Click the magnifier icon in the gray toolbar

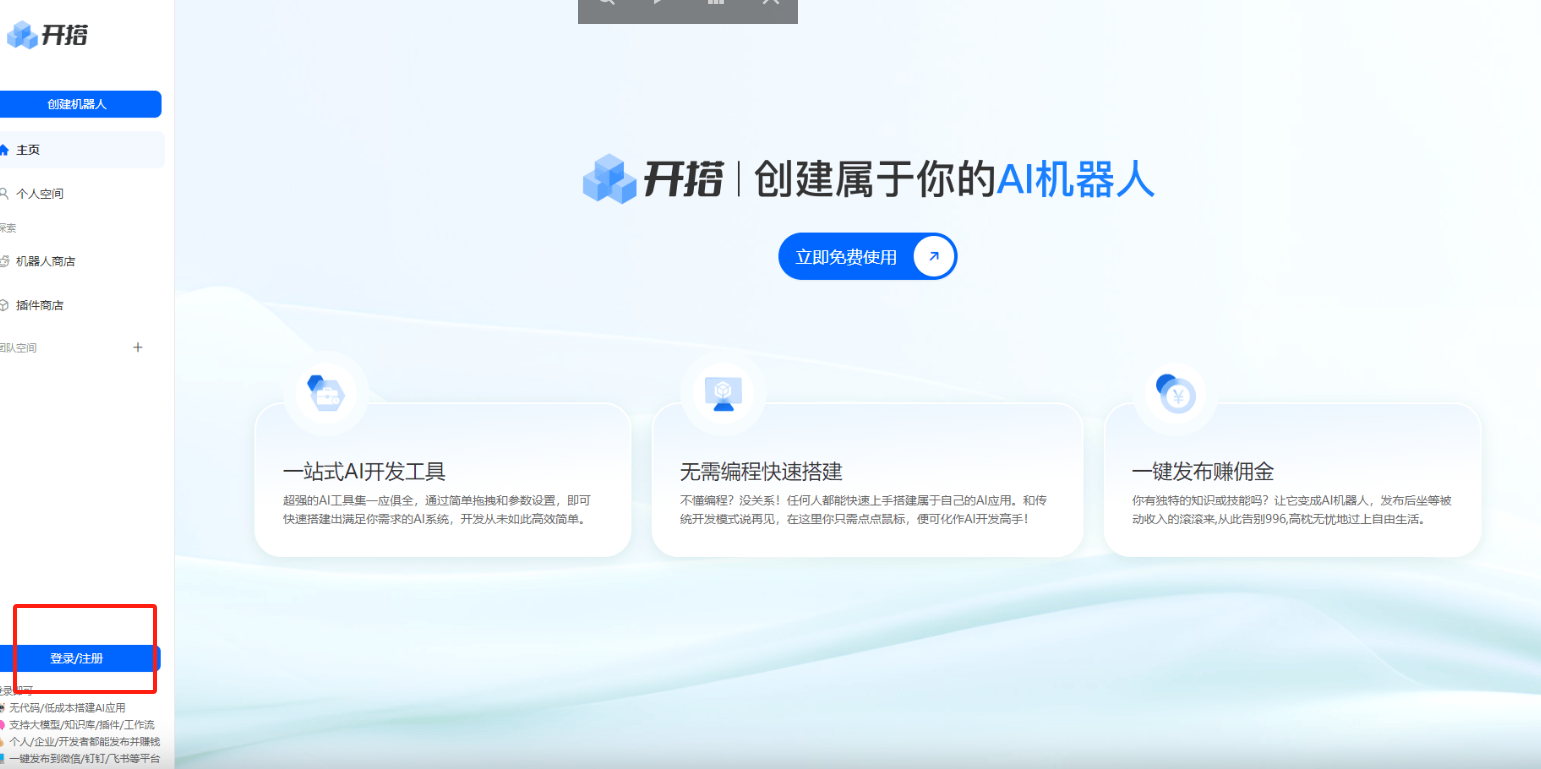click(x=606, y=3)
